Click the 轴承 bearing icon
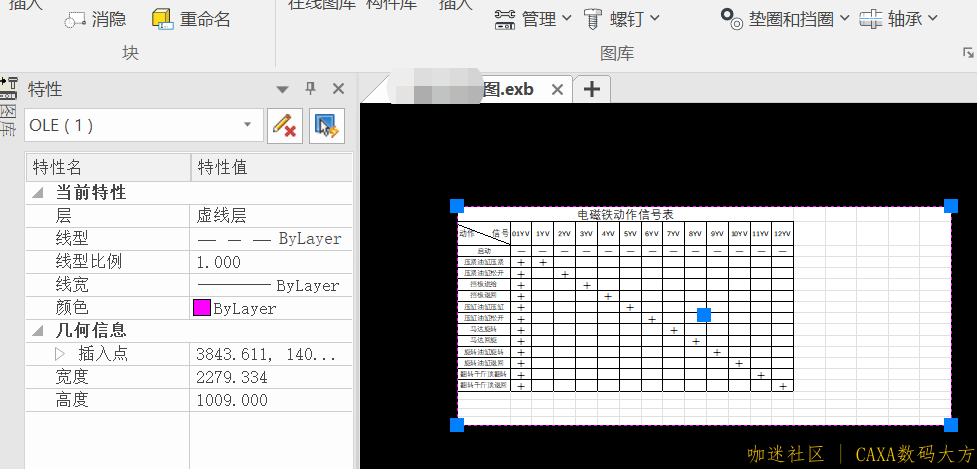Image resolution: width=977 pixels, height=469 pixels. (871, 18)
